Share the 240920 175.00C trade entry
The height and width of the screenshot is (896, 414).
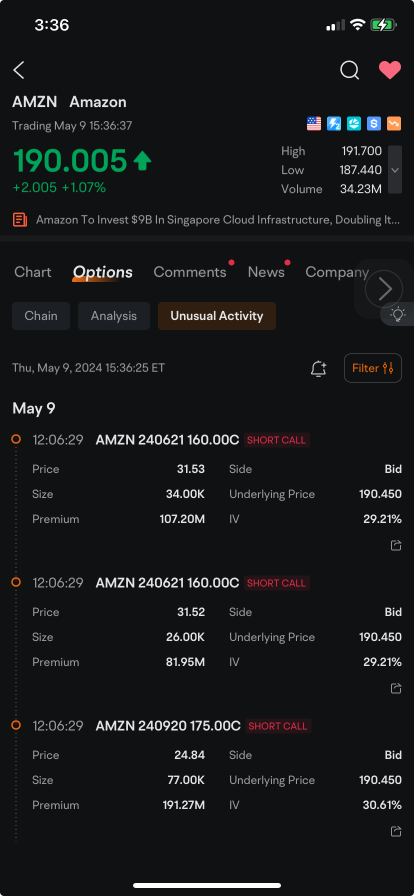point(396,831)
